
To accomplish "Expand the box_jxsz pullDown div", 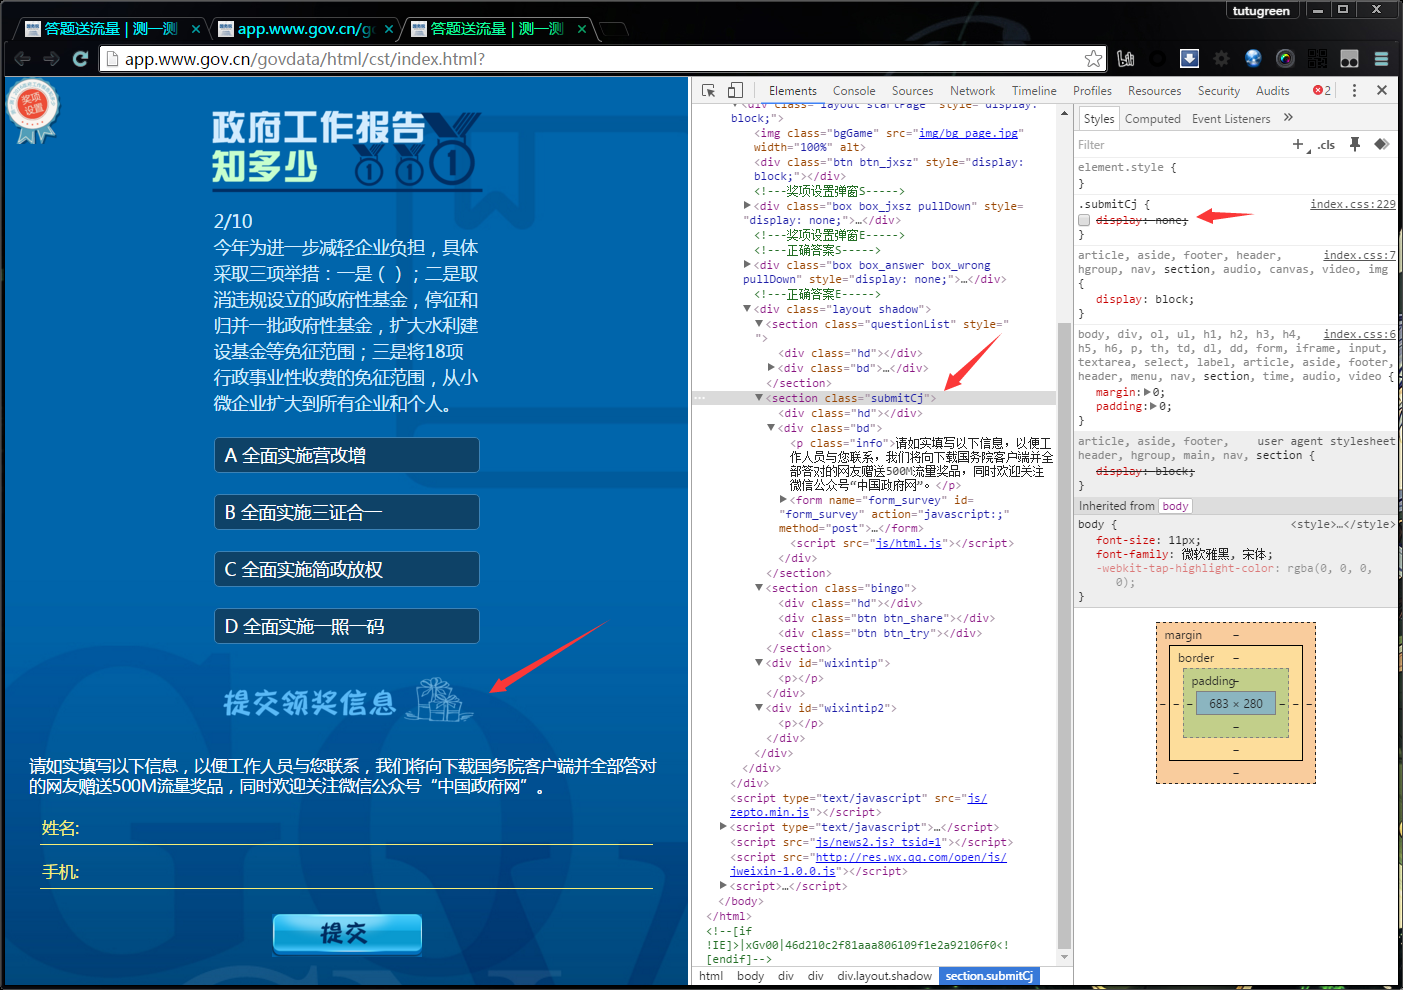I will tap(747, 206).
